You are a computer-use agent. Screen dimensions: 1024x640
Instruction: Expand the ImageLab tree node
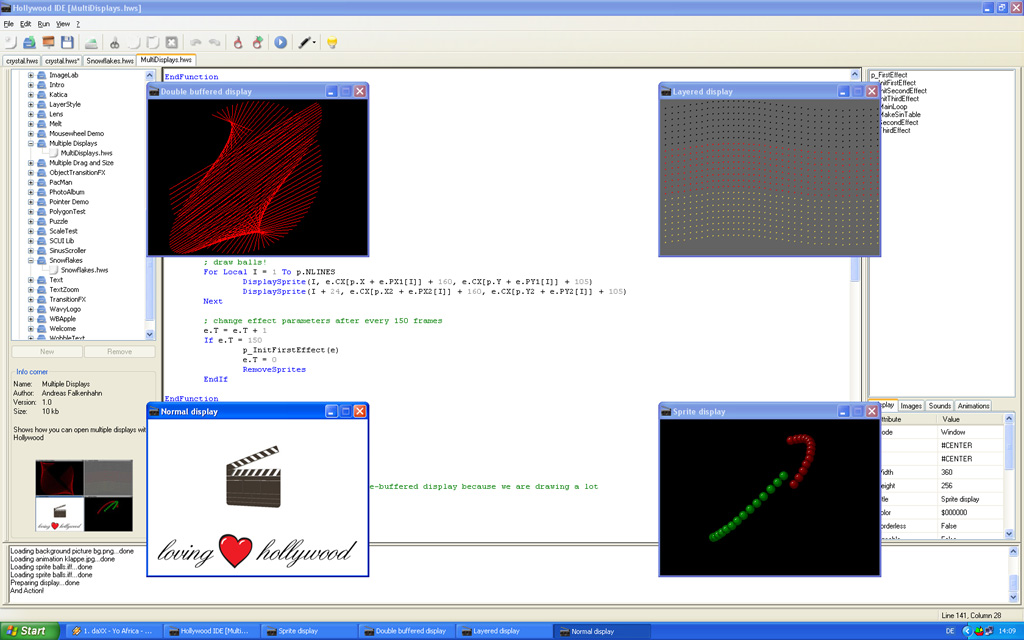tap(31, 75)
